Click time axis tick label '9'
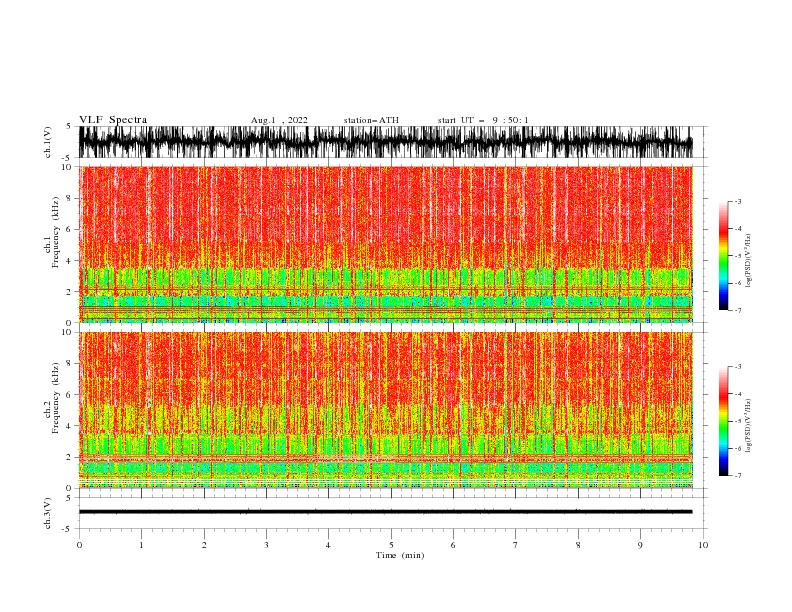This screenshot has height=612, width=792. point(640,545)
